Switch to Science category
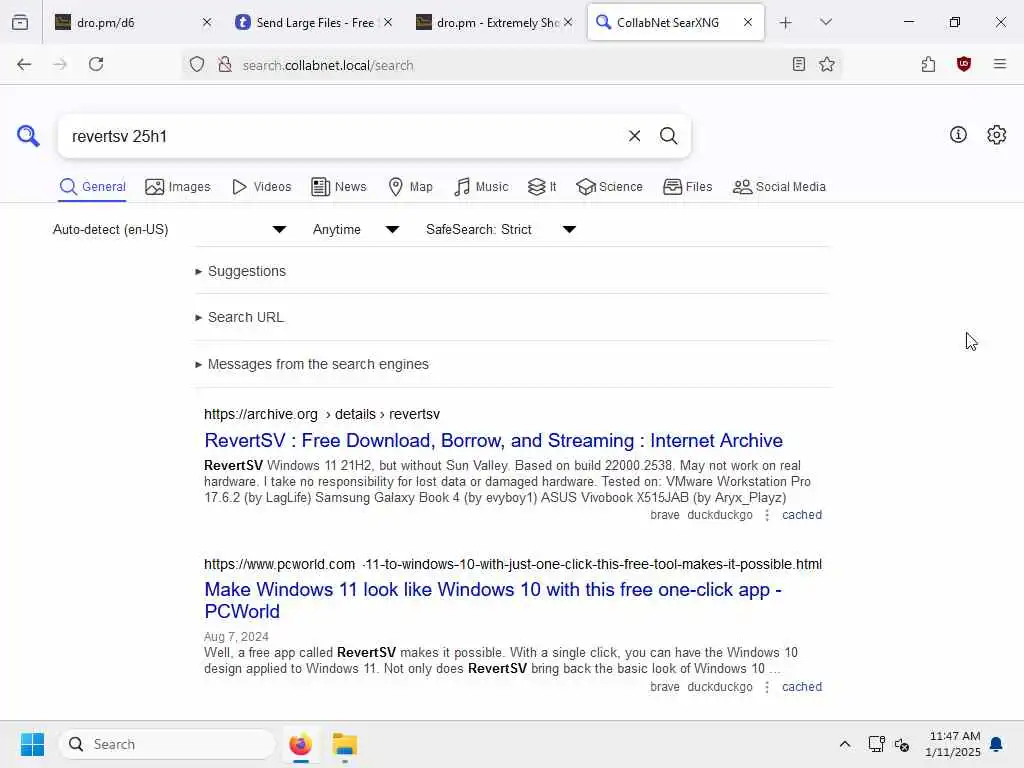 tap(609, 187)
